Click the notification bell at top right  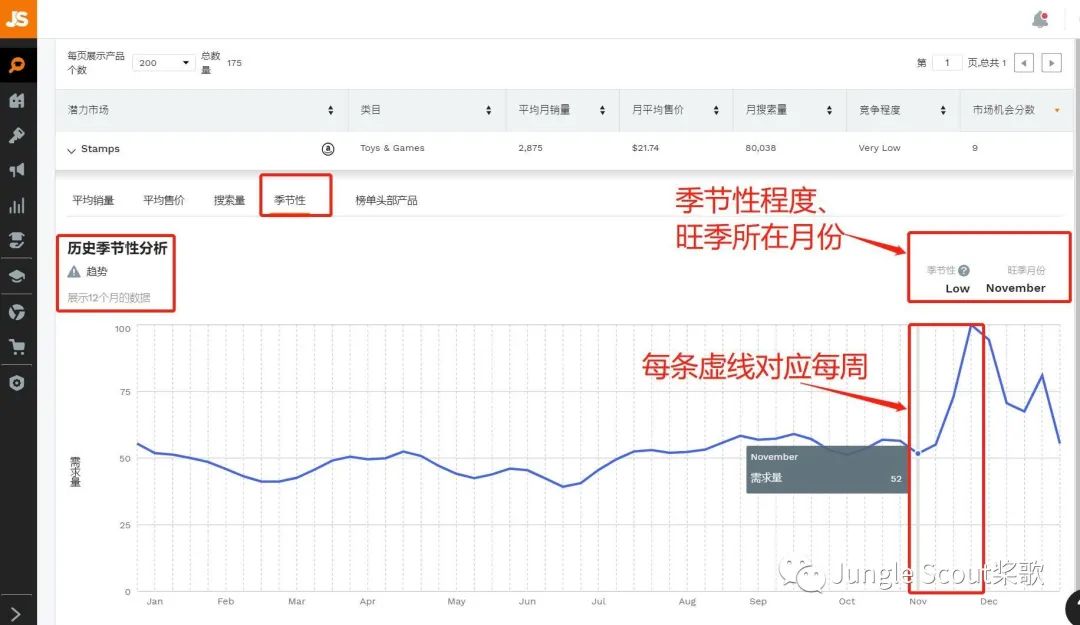(1040, 18)
